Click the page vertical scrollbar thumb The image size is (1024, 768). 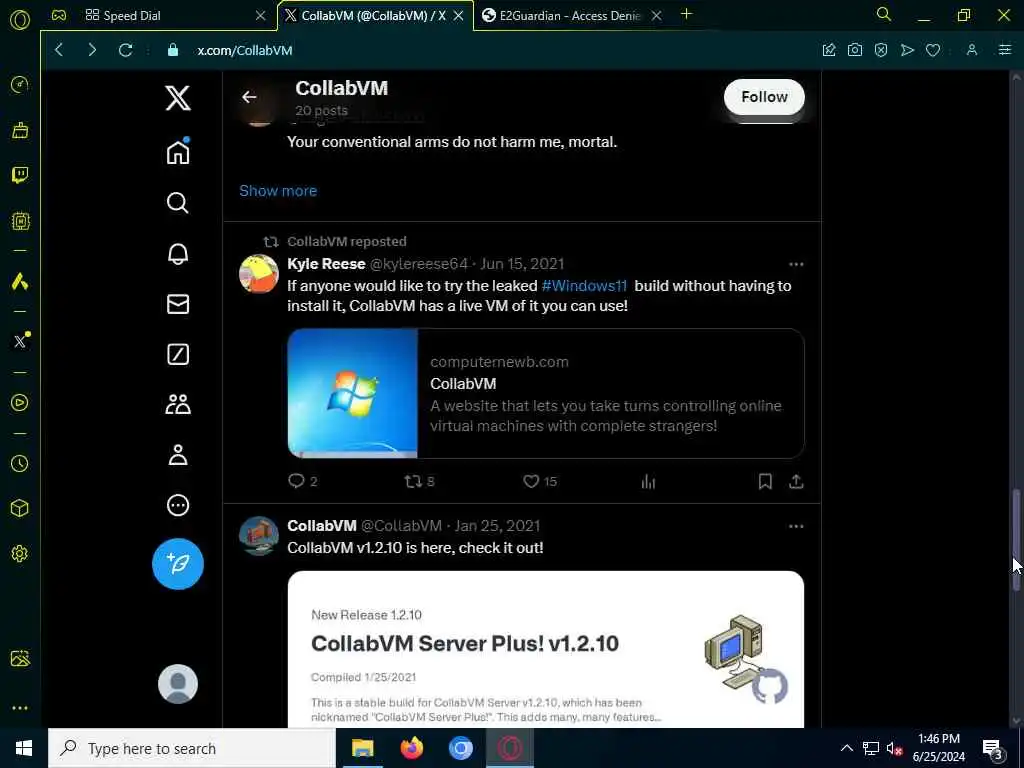tap(1016, 540)
